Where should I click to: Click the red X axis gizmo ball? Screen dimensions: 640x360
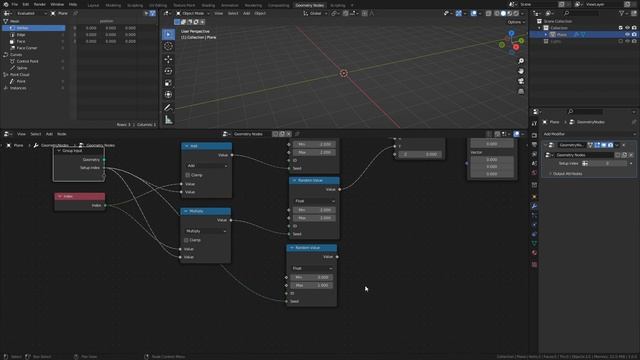[x=516, y=47]
